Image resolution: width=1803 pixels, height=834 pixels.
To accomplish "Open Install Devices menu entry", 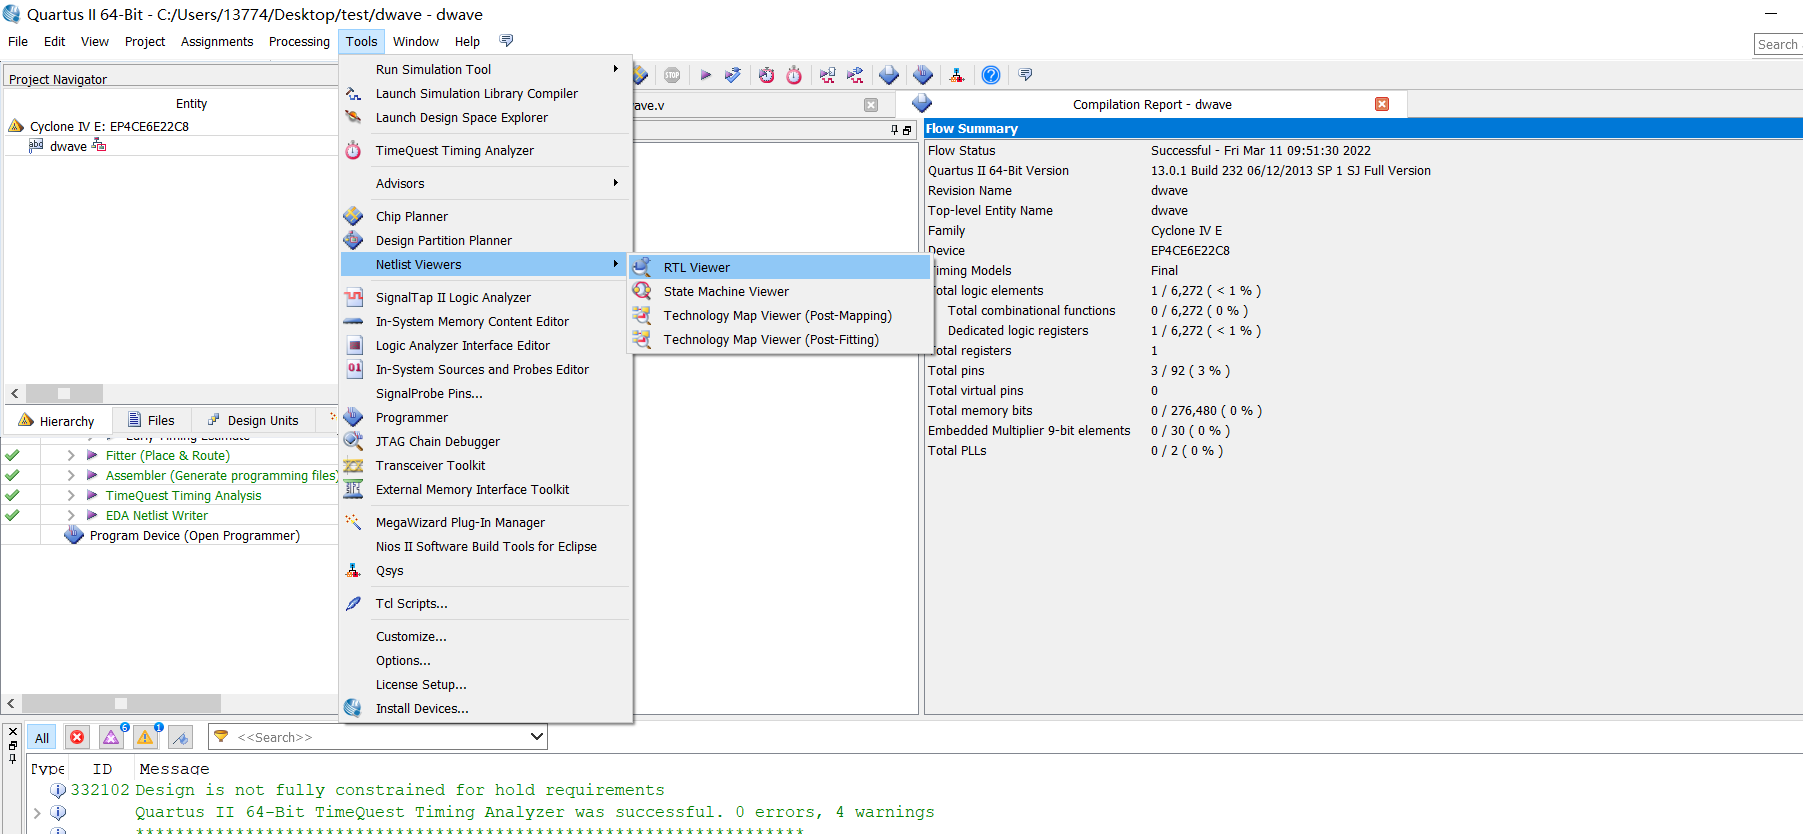I will coord(487,708).
